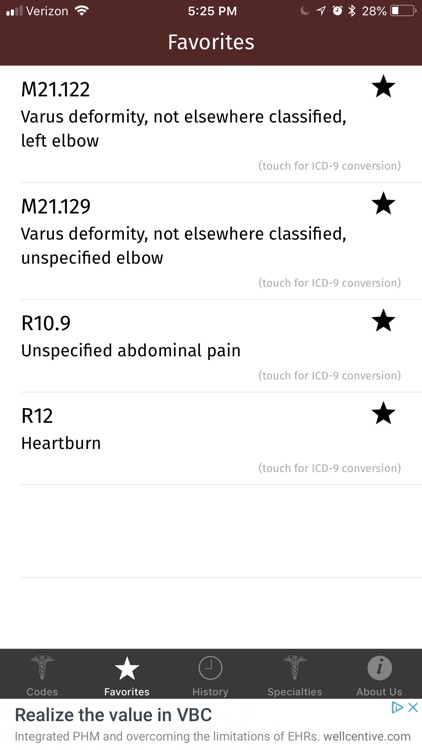Open the M21.129 code entry
Screen dimensions: 422x750
tap(211, 241)
